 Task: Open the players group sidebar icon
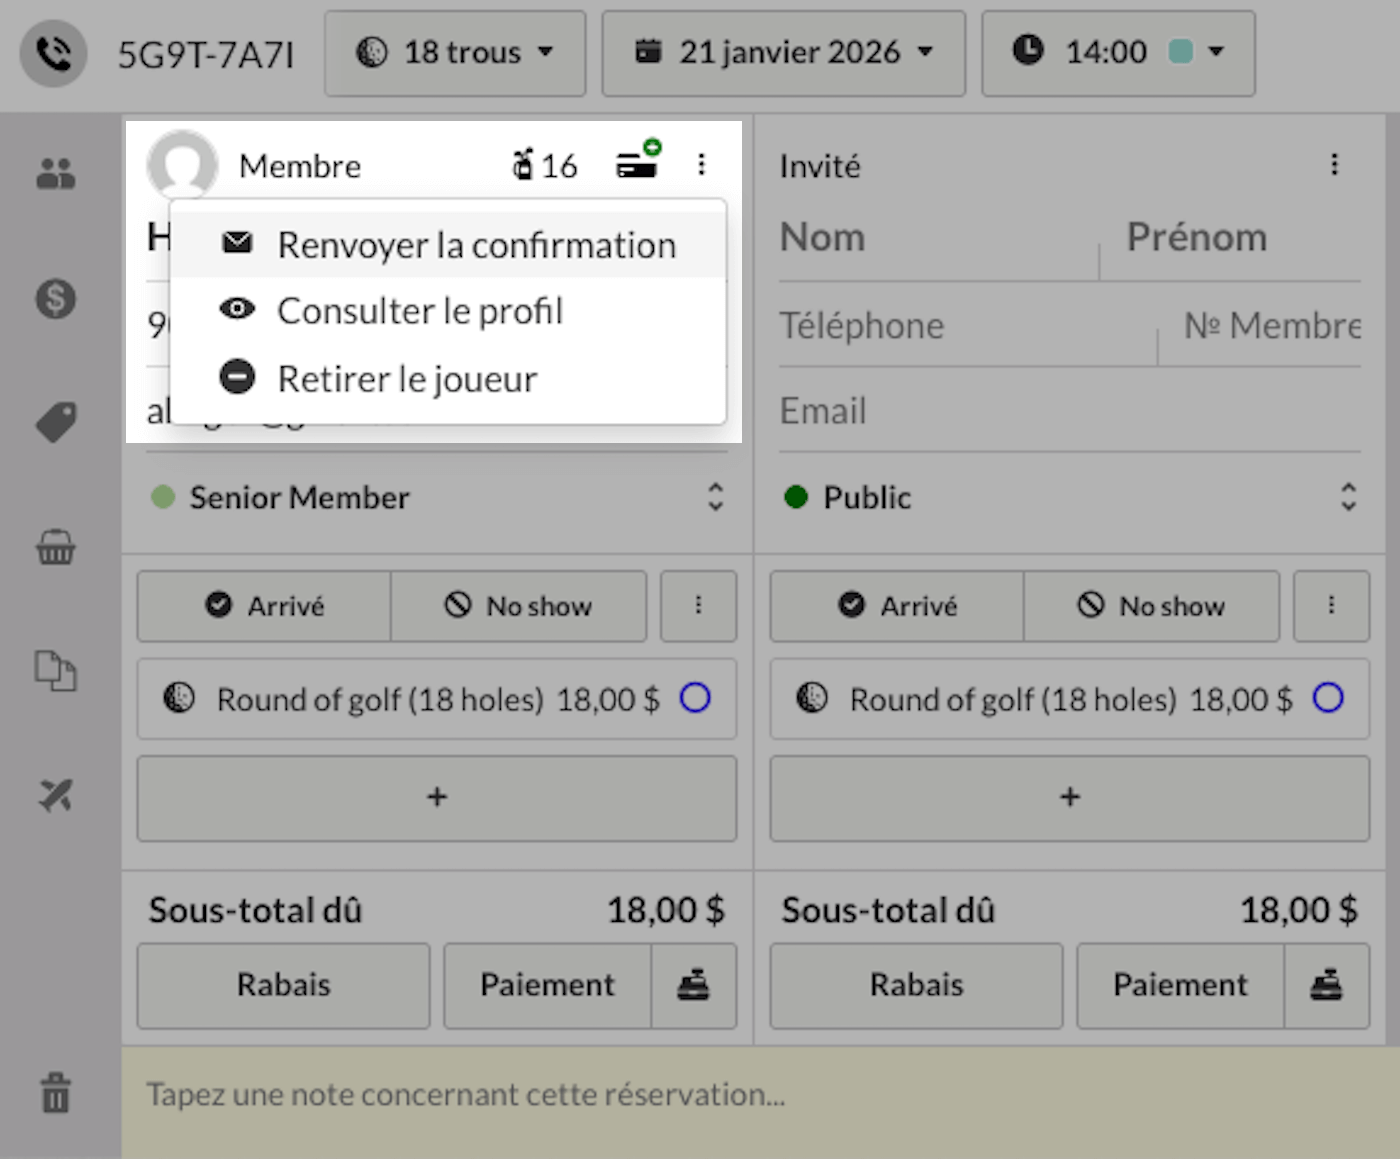[x=56, y=174]
